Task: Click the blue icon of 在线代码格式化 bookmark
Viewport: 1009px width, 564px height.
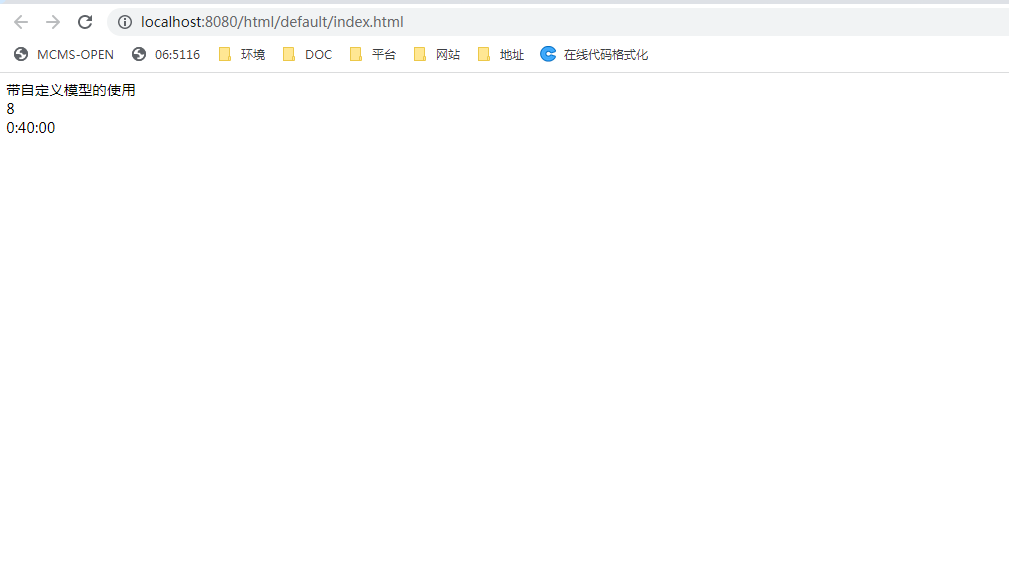Action: pos(548,54)
